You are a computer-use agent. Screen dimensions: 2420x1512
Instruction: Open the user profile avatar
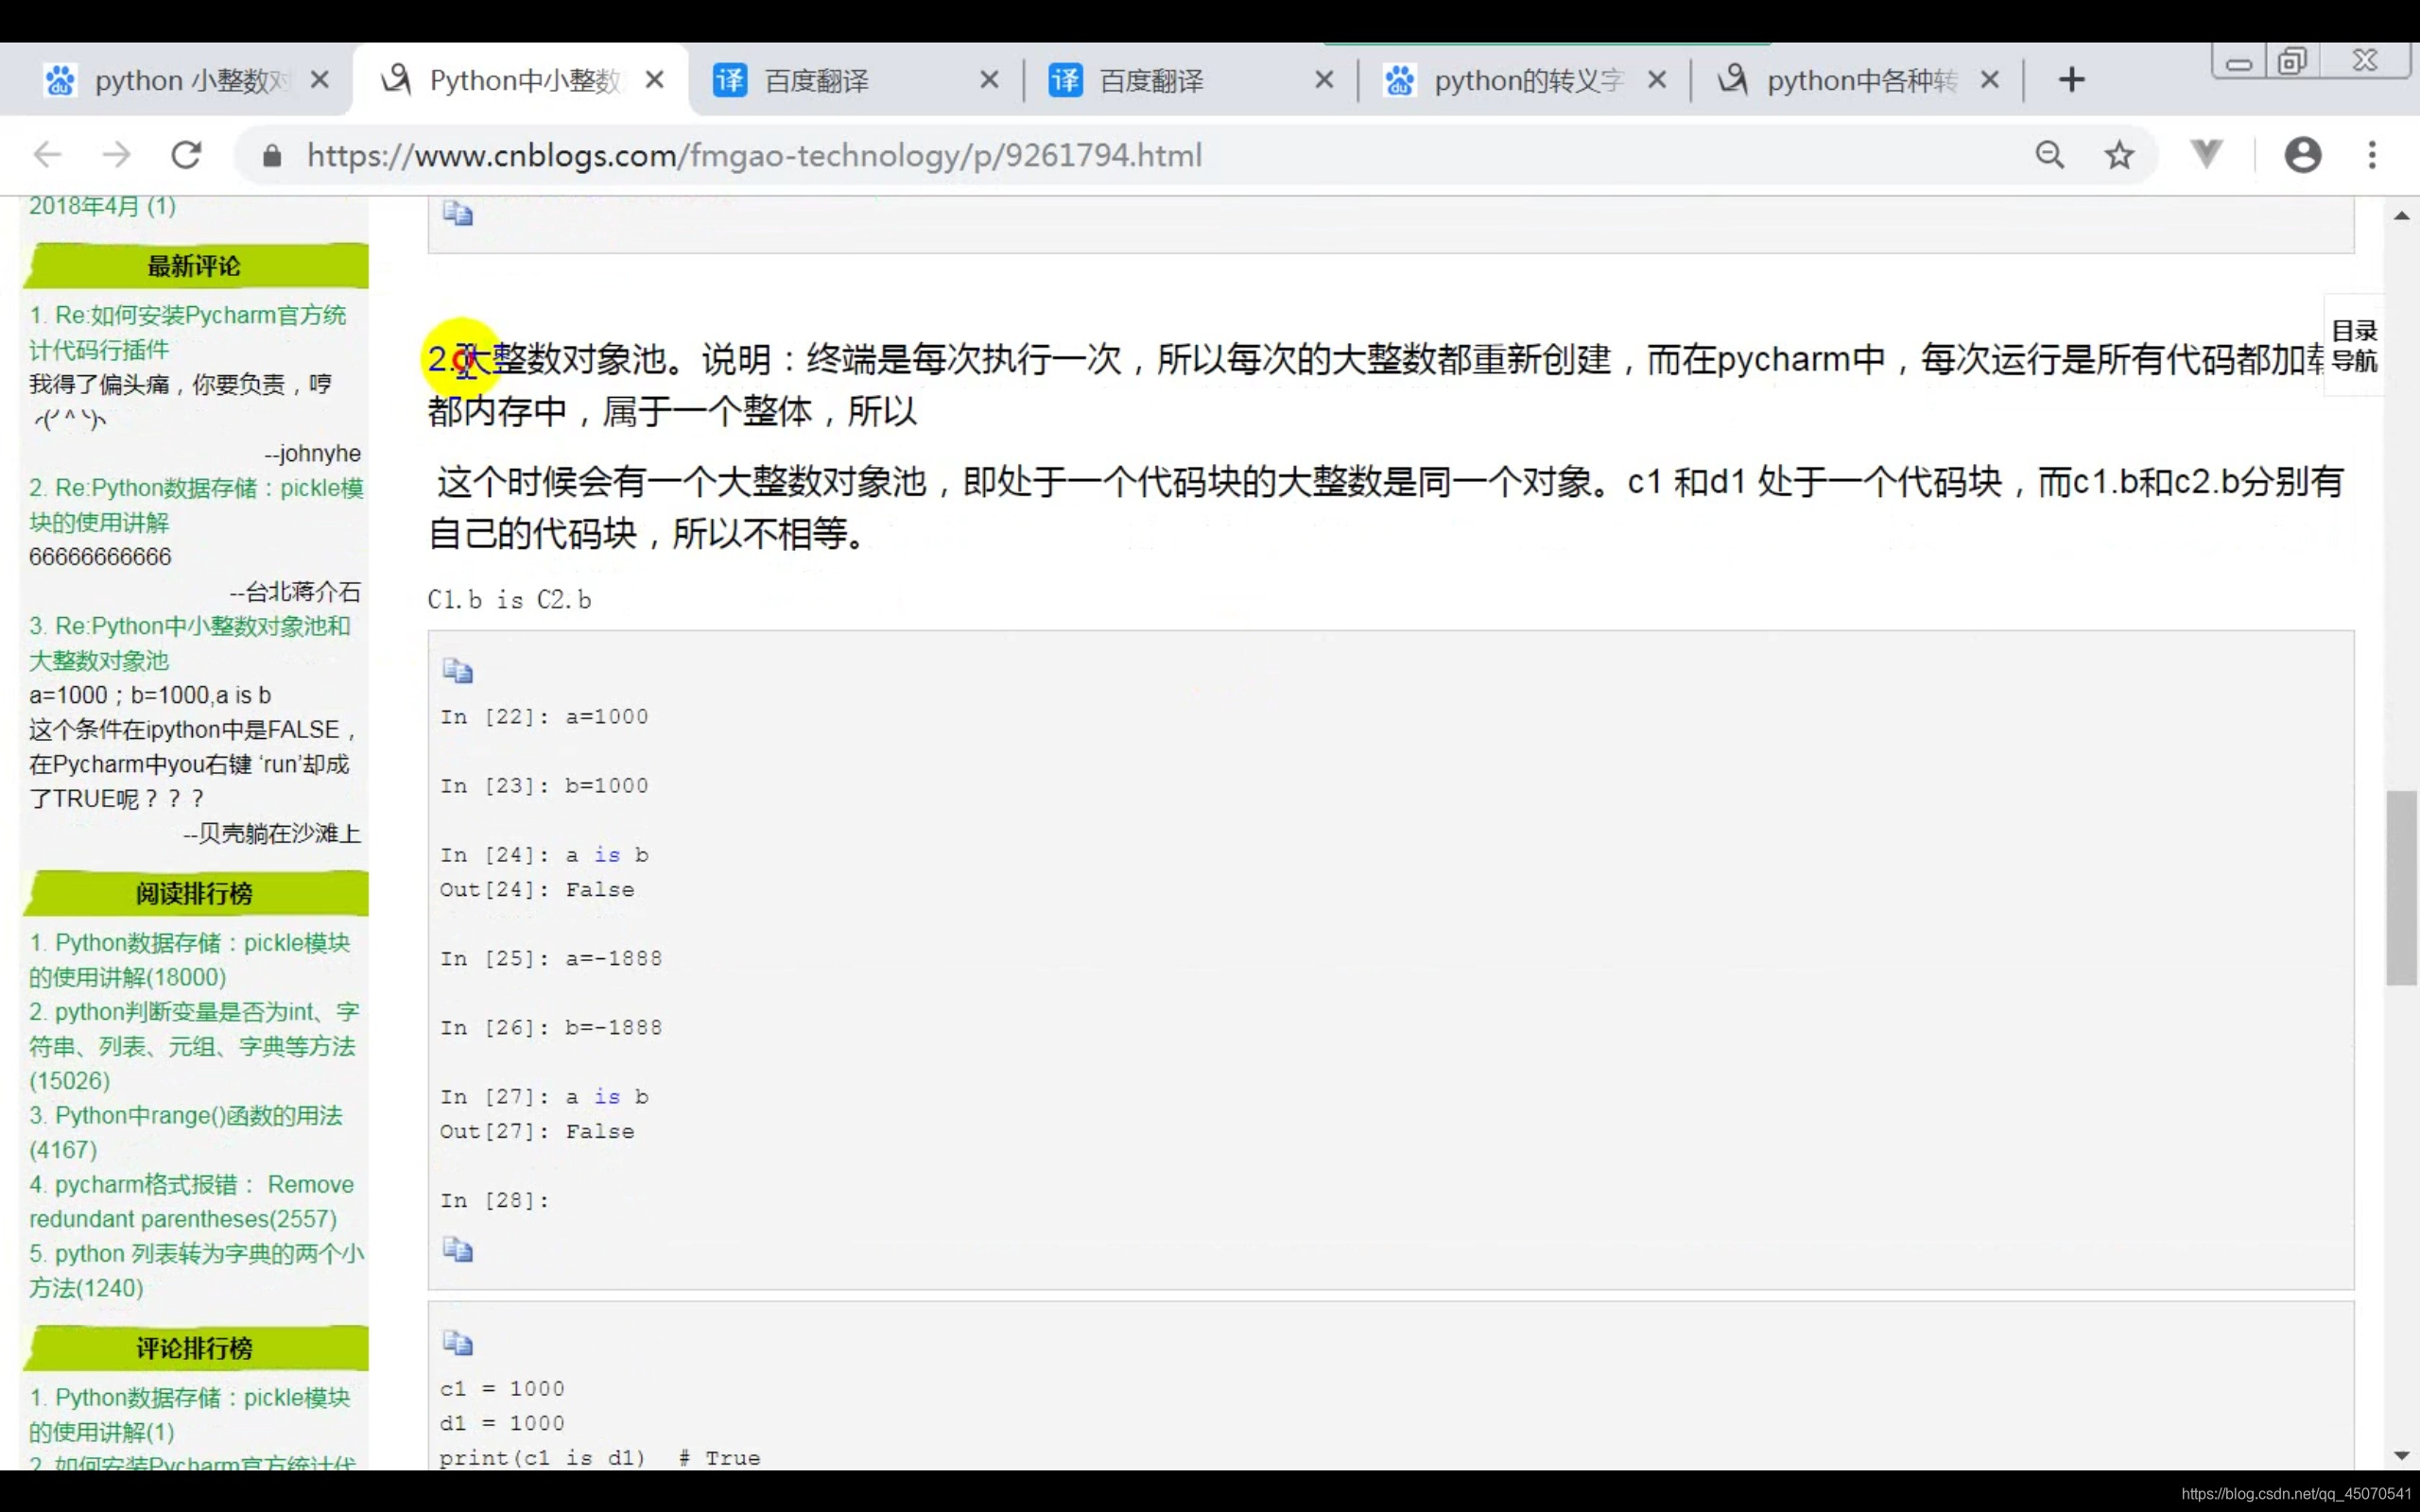click(x=2302, y=155)
